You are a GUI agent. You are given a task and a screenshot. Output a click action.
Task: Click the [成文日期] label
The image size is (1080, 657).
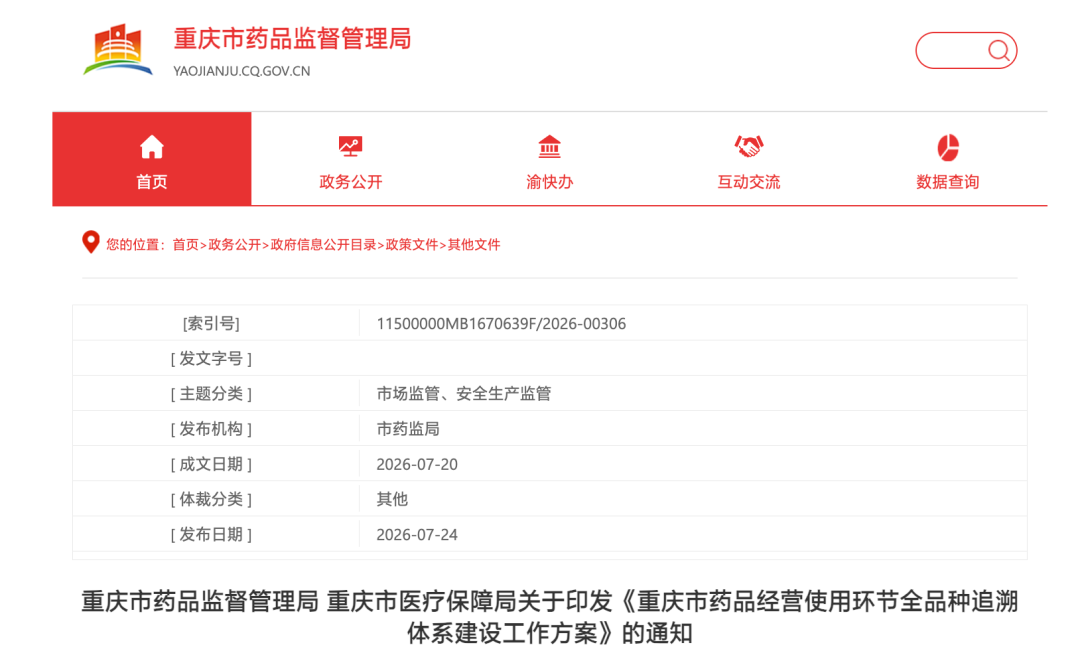[x=211, y=464]
